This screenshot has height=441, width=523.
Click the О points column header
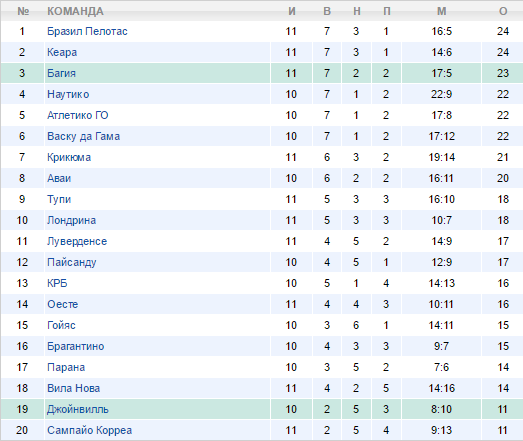tap(503, 11)
